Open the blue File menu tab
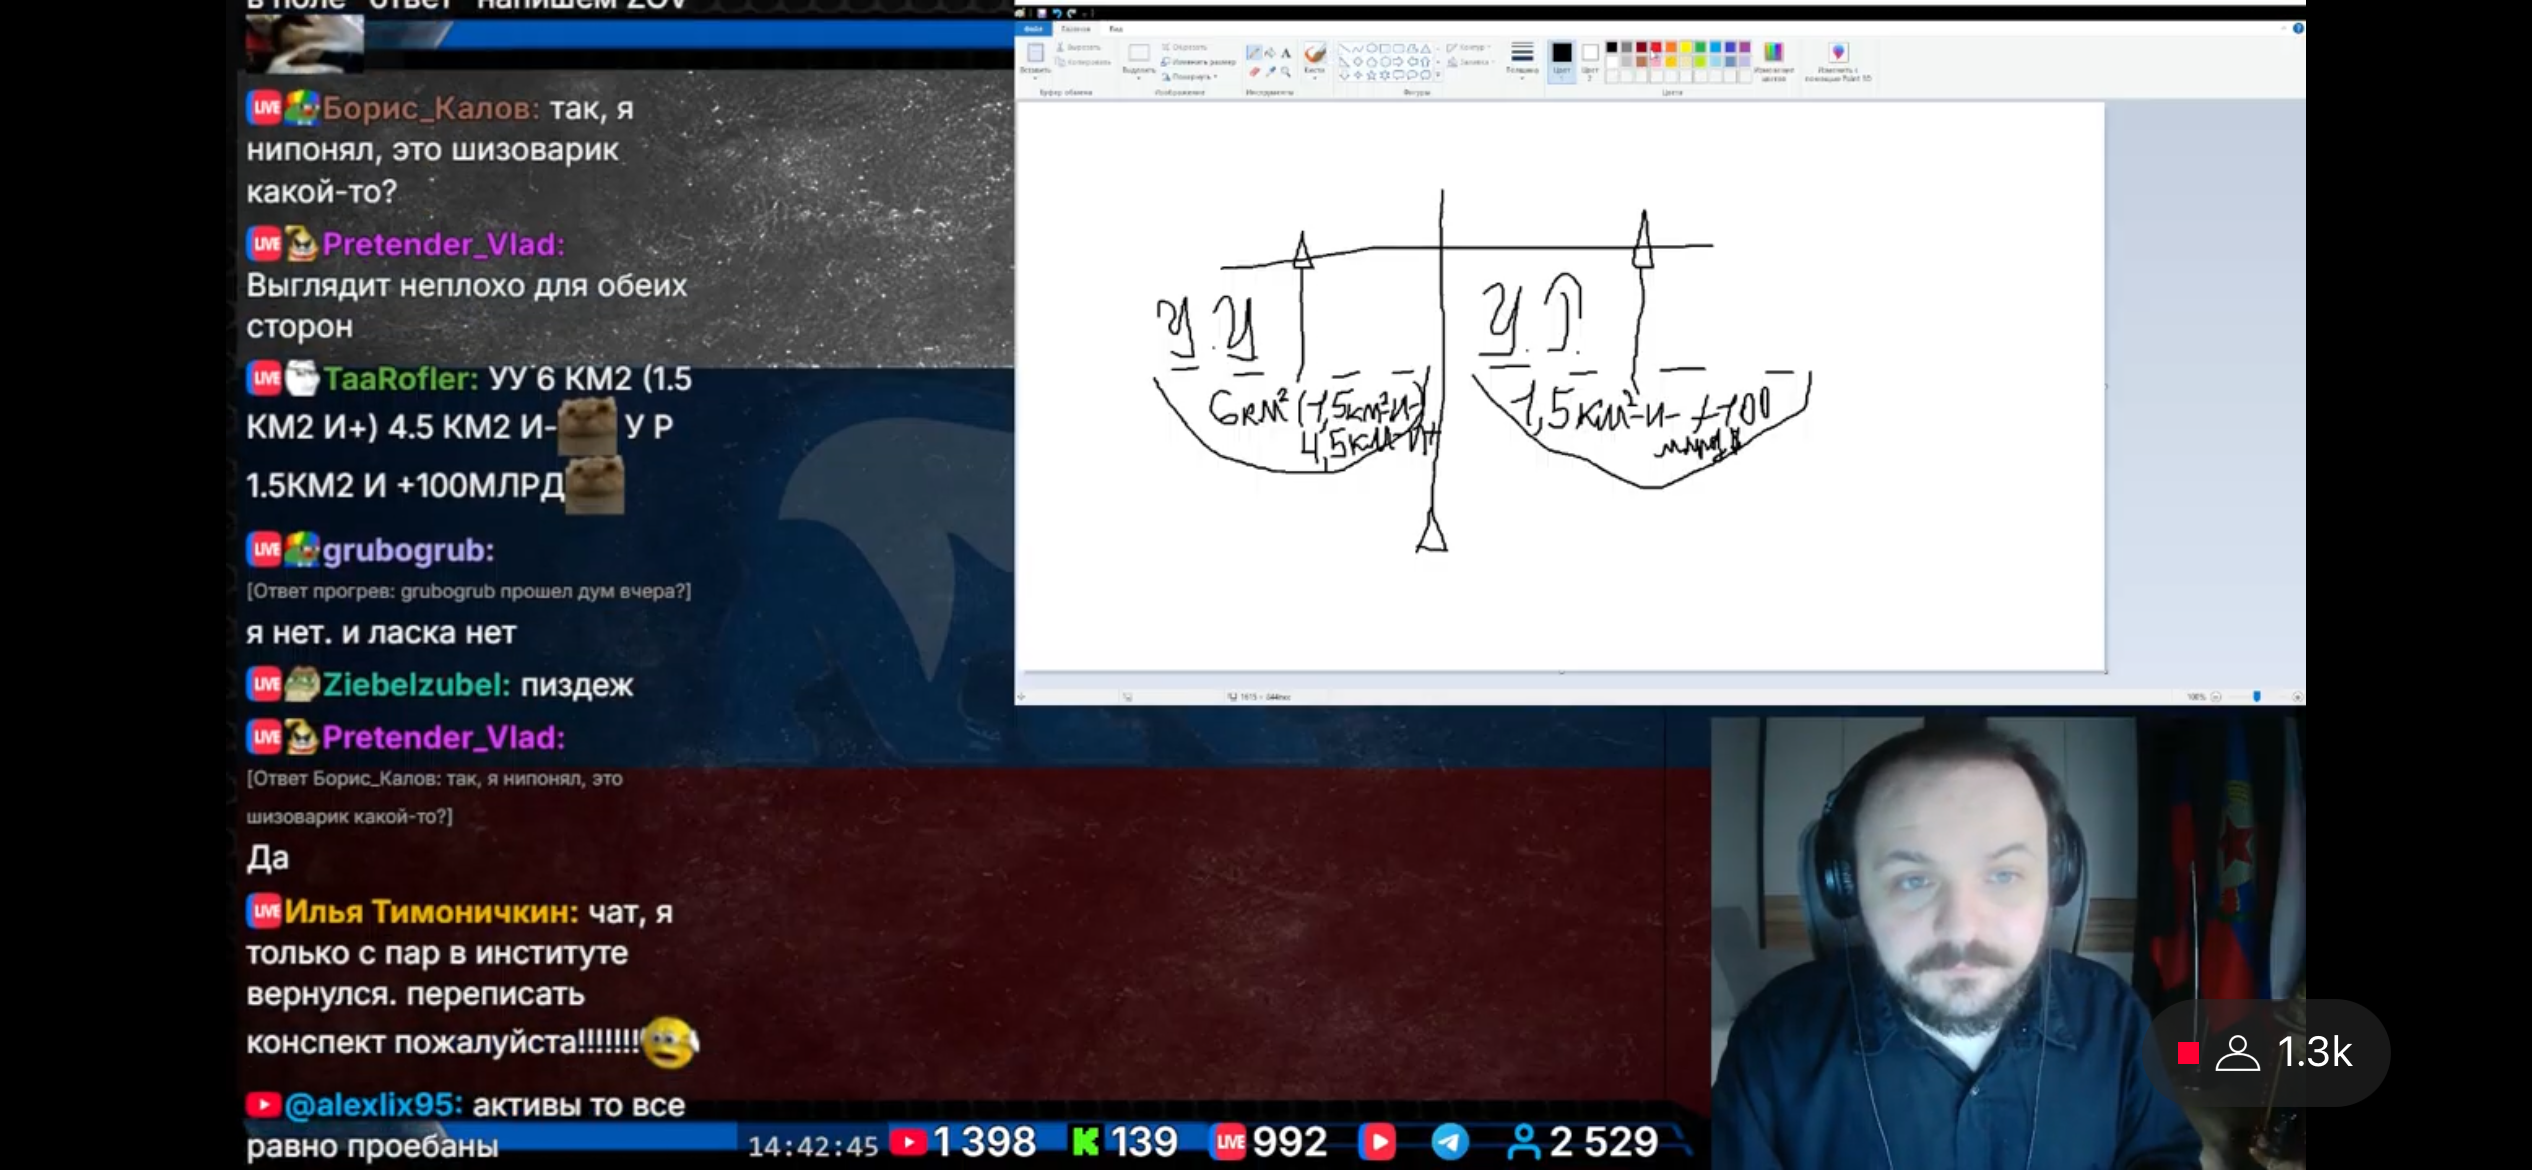Screen dimensions: 2532x1170 pos(1033,29)
